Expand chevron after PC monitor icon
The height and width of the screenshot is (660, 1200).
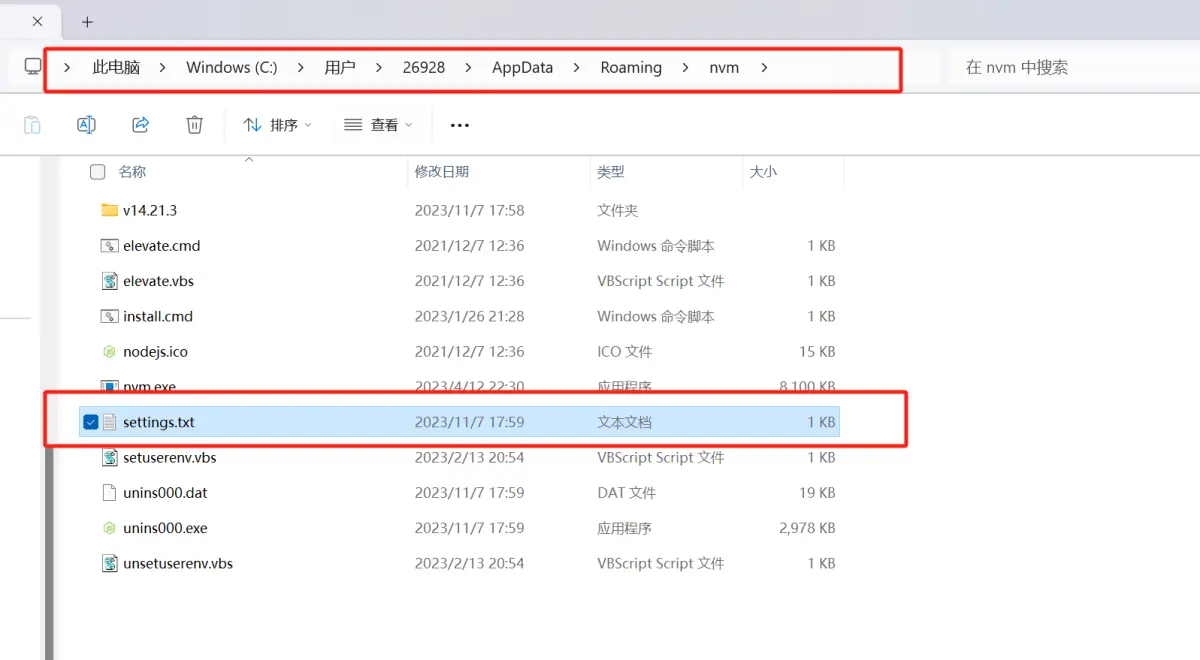[x=67, y=68]
